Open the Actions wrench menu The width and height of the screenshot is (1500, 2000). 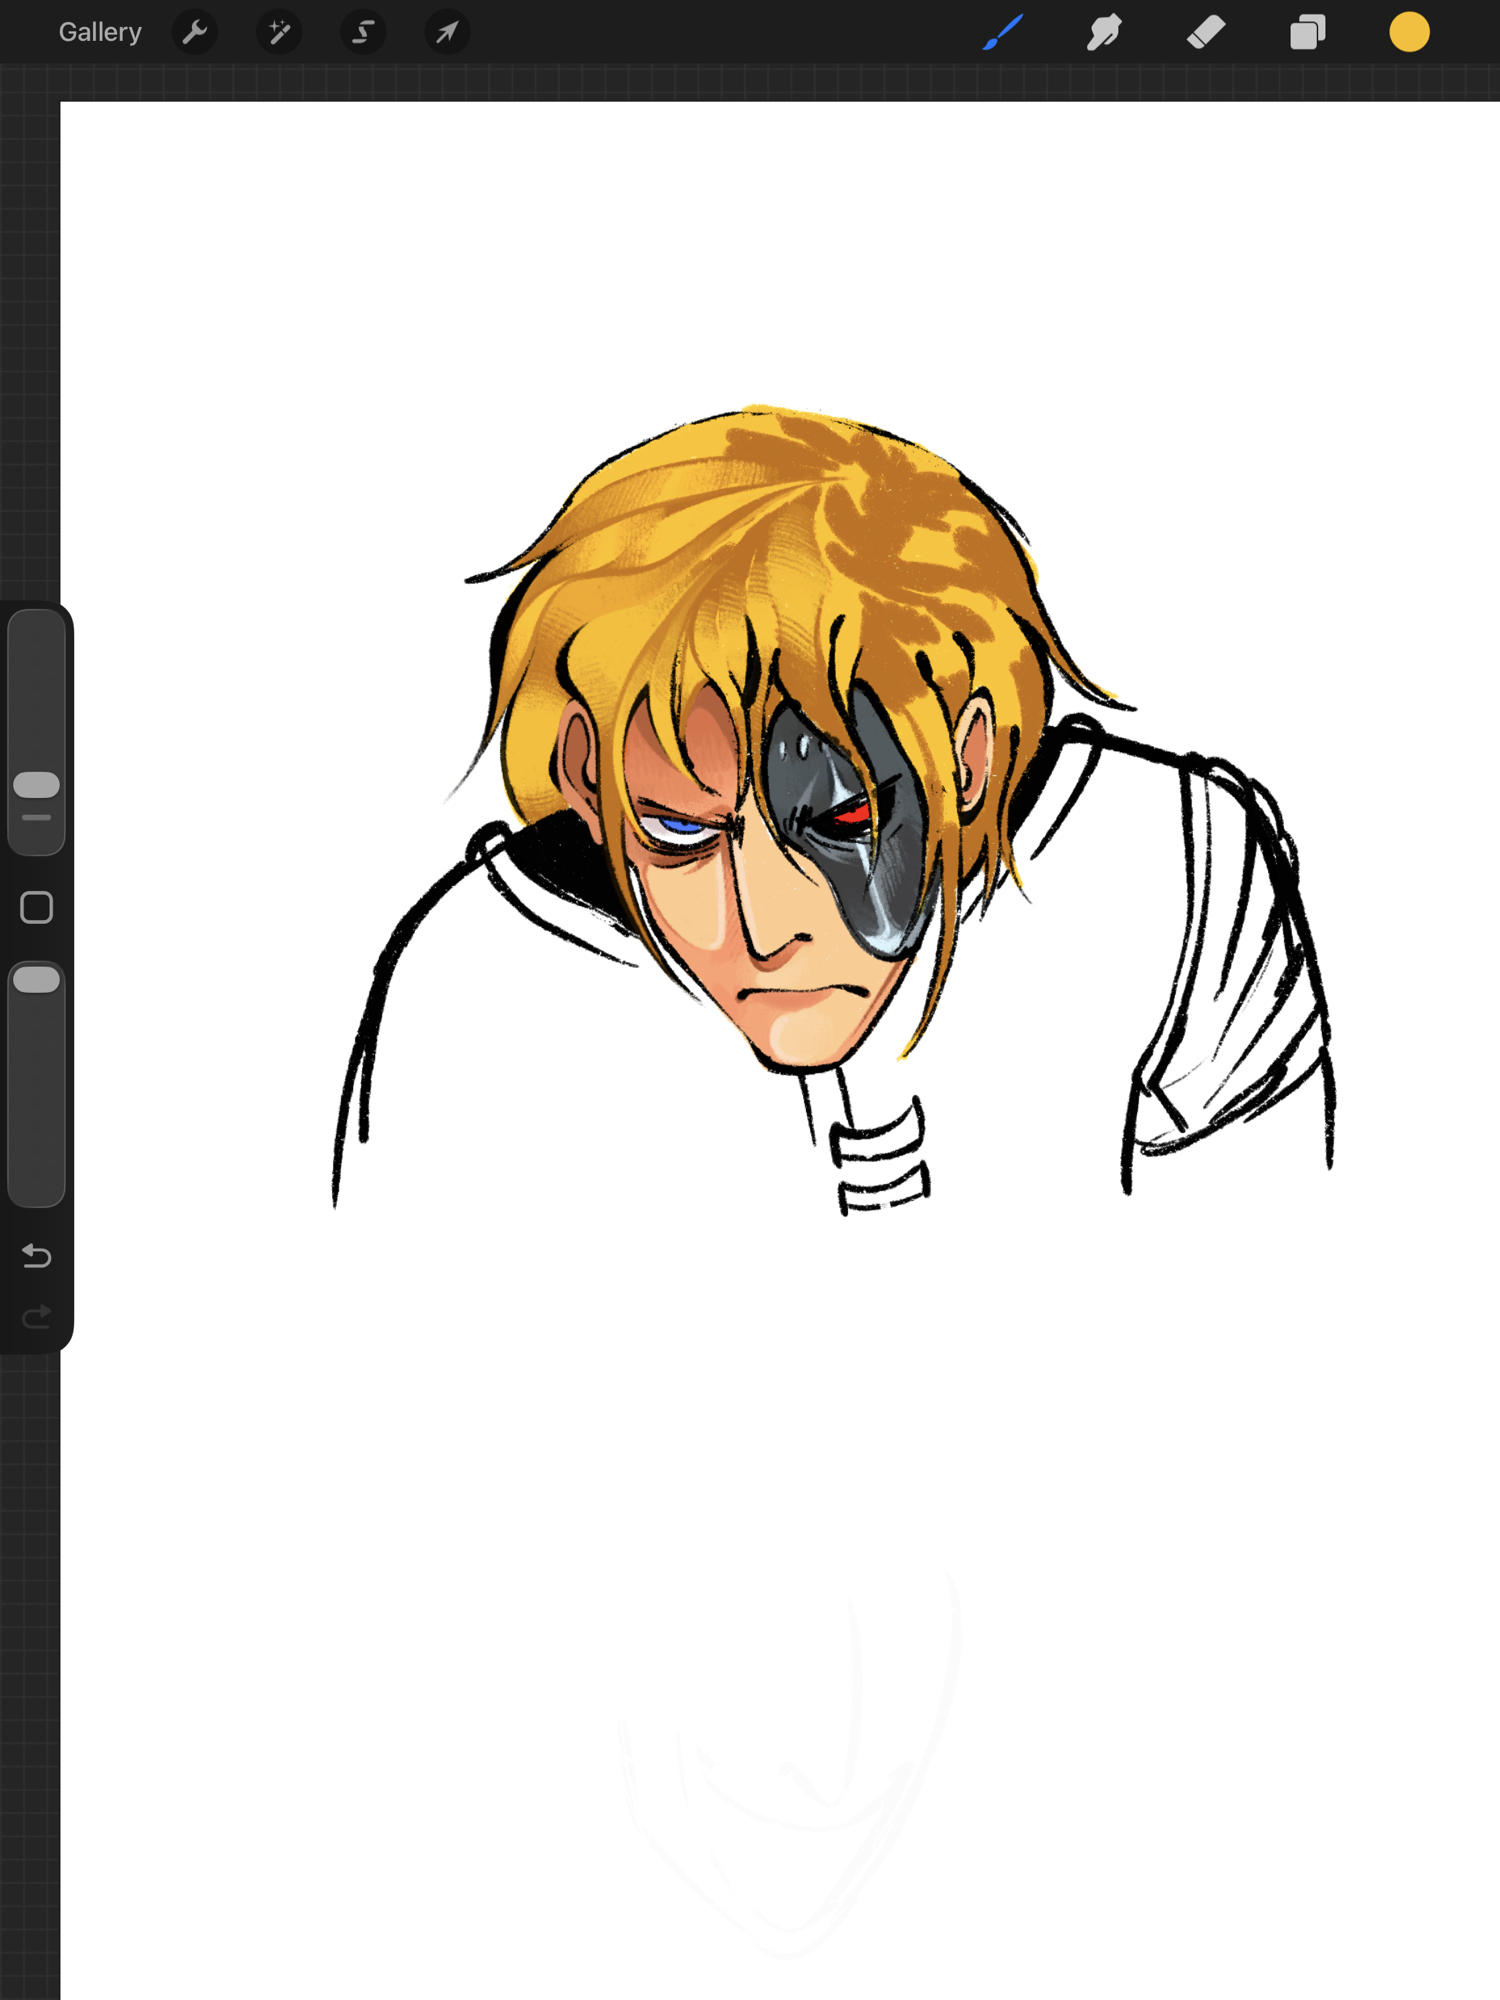click(195, 33)
